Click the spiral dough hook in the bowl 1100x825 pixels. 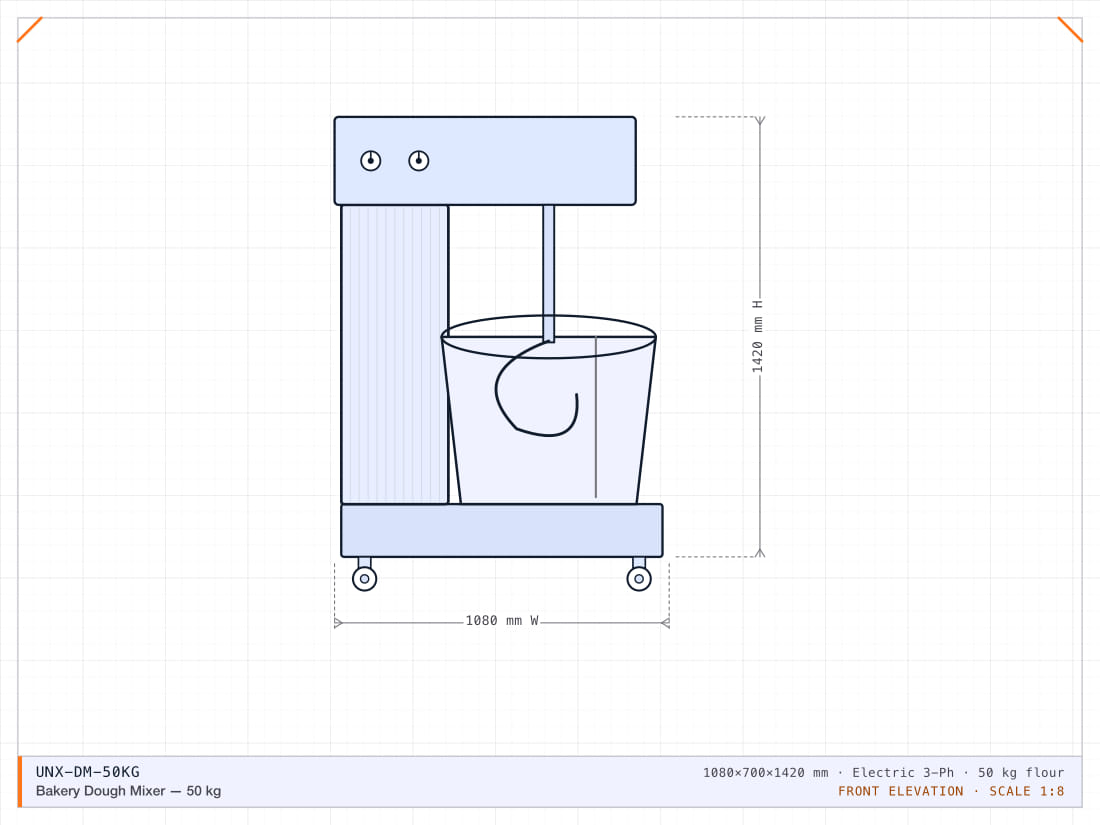pyautogui.click(x=537, y=389)
